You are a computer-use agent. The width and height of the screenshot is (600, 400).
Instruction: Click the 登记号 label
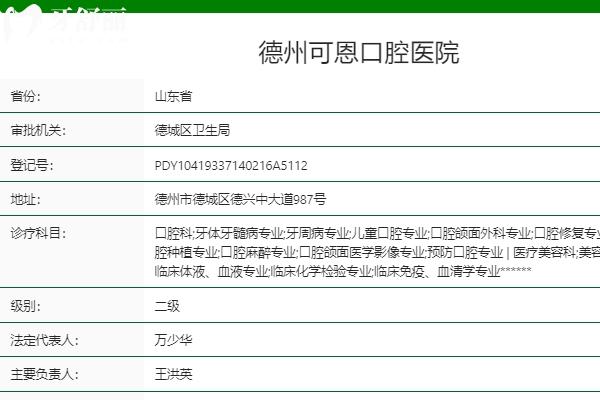32,165
